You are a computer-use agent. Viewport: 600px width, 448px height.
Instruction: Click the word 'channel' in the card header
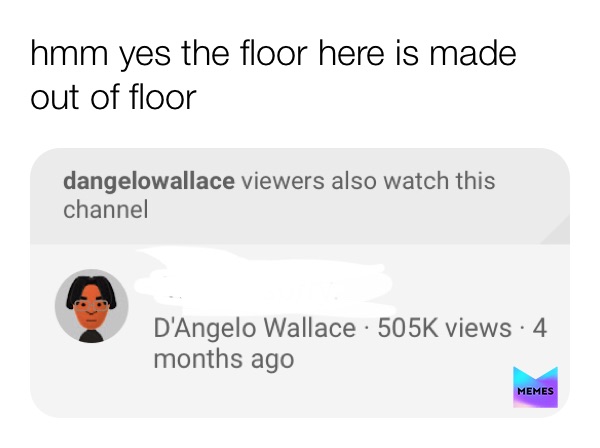coord(106,210)
